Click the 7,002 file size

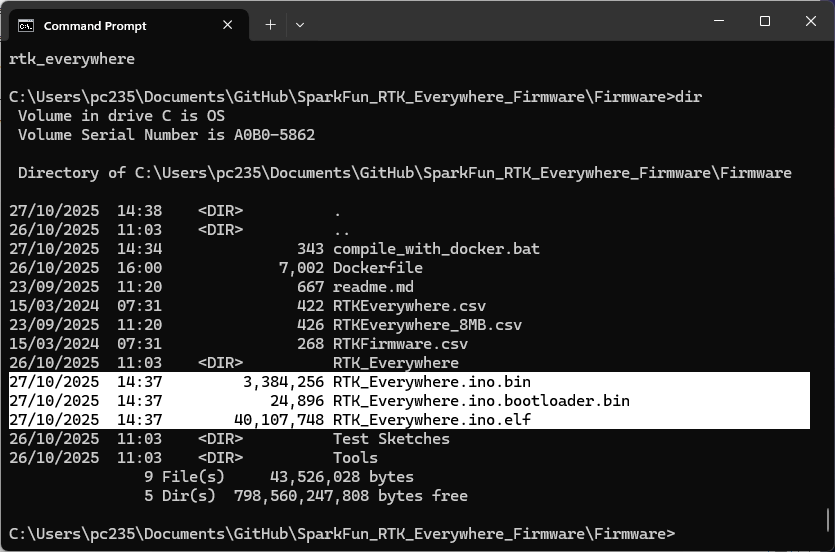tap(301, 268)
